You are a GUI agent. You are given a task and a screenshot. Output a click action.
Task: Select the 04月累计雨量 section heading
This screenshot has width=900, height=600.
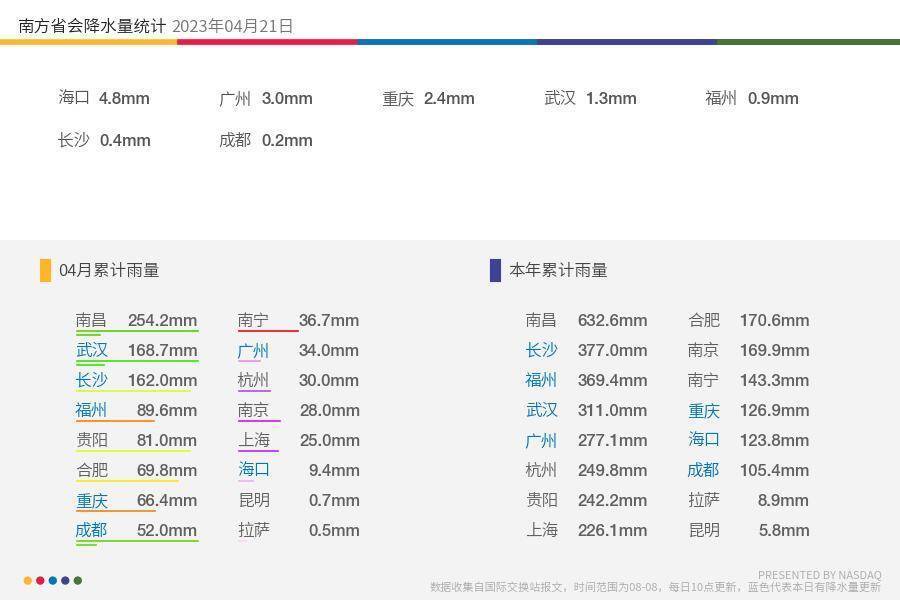coord(109,270)
